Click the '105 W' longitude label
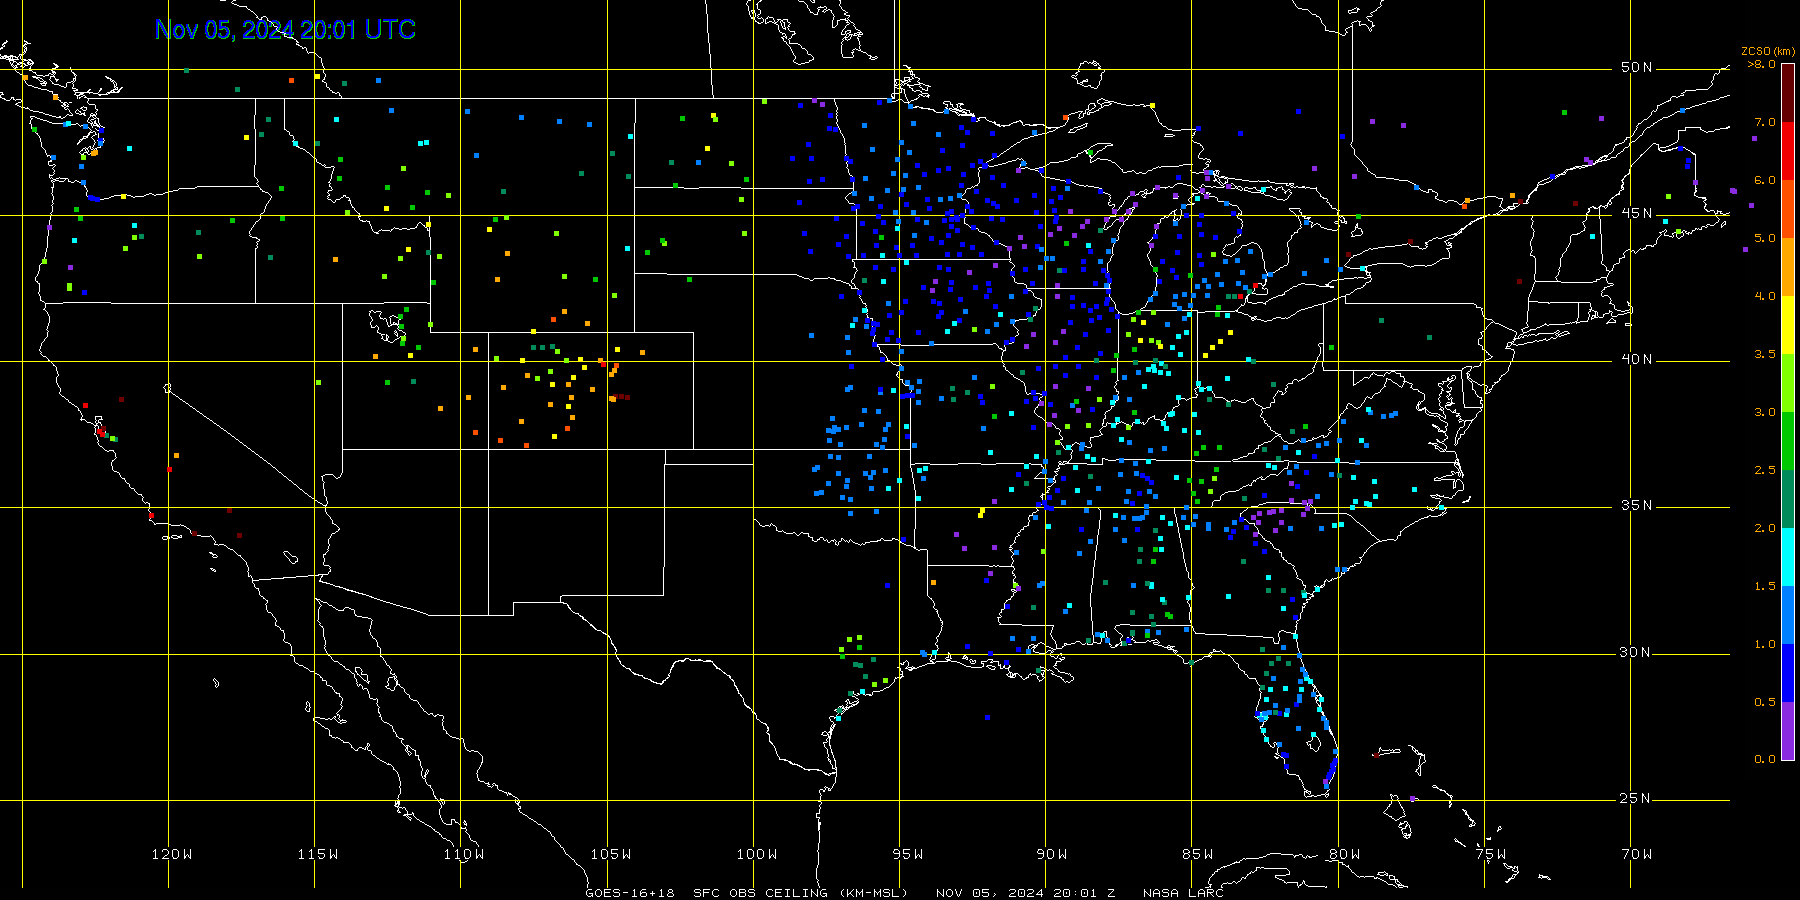The image size is (1800, 900). point(611,854)
